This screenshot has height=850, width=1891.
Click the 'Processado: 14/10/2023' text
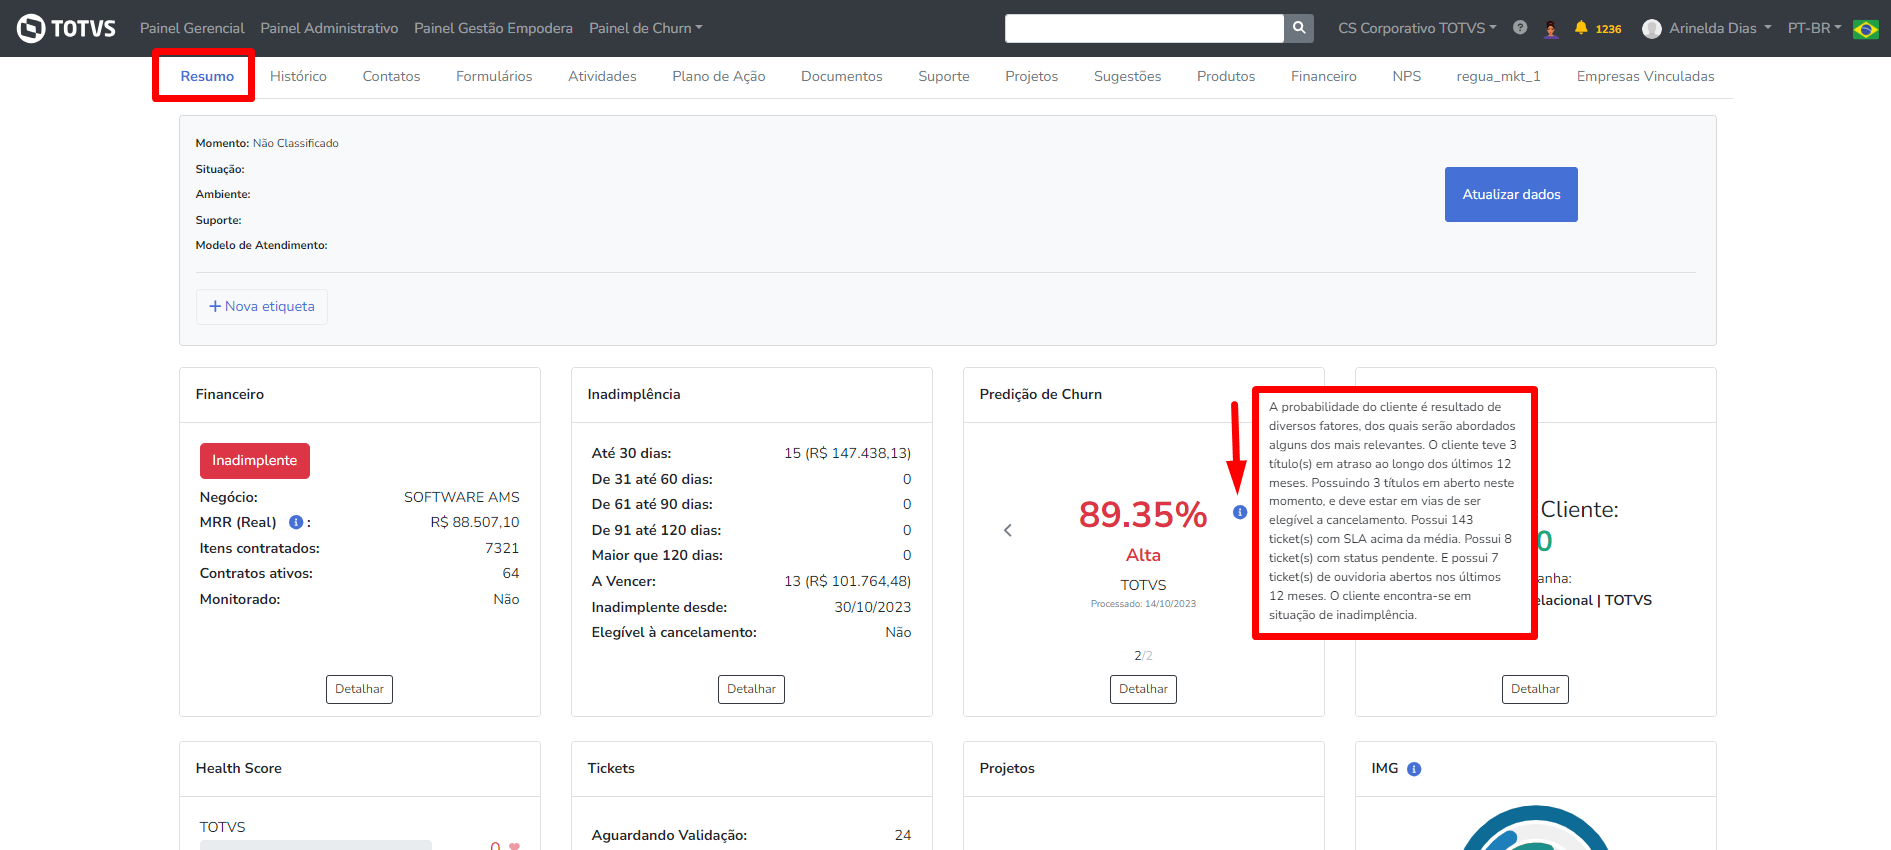click(1143, 604)
